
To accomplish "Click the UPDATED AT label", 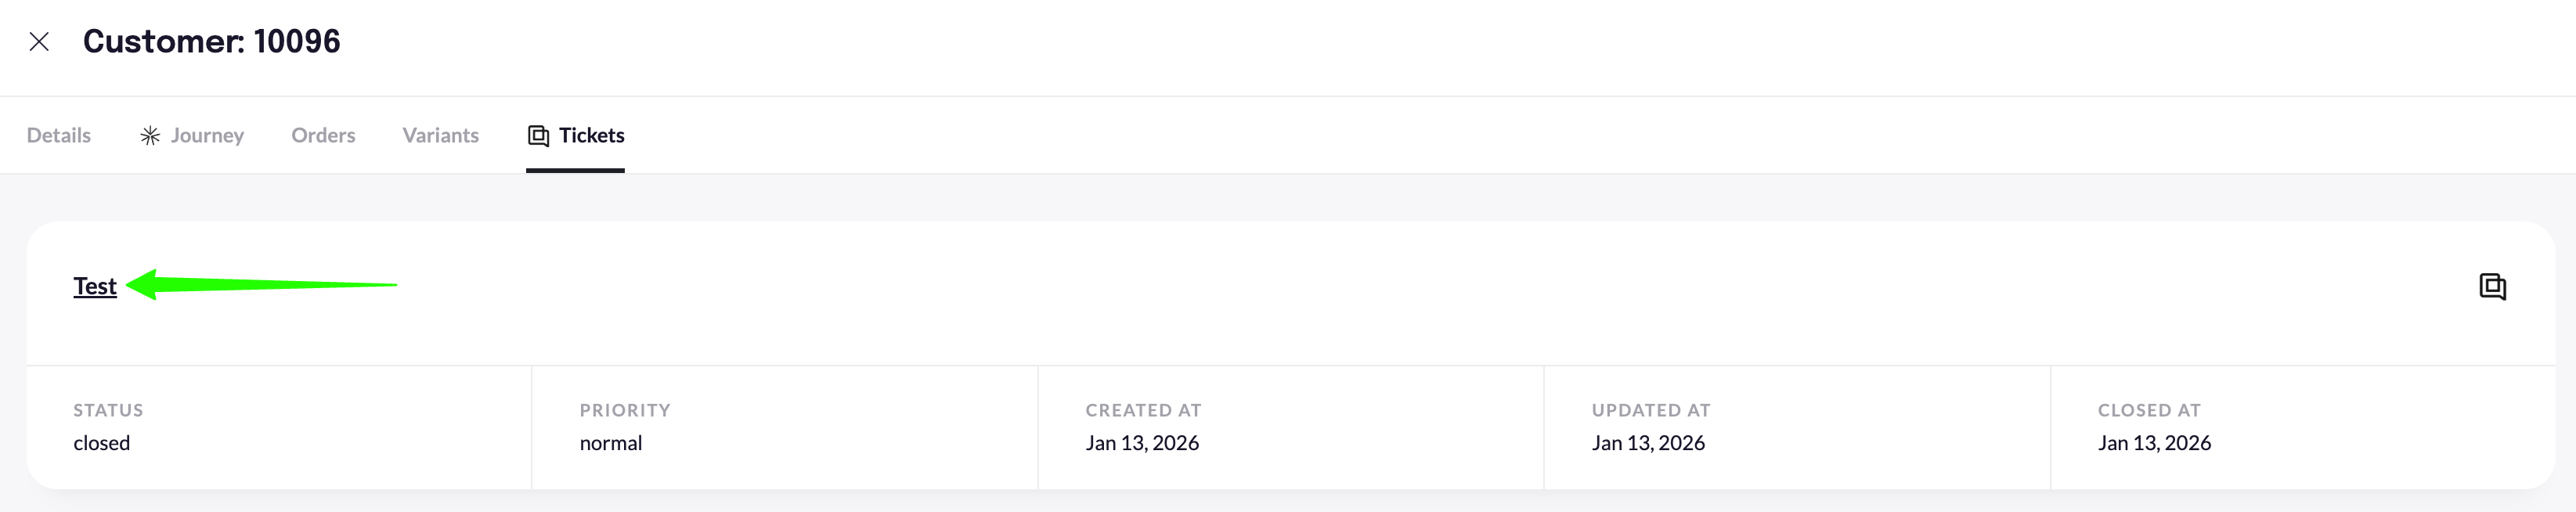I will coord(1651,410).
